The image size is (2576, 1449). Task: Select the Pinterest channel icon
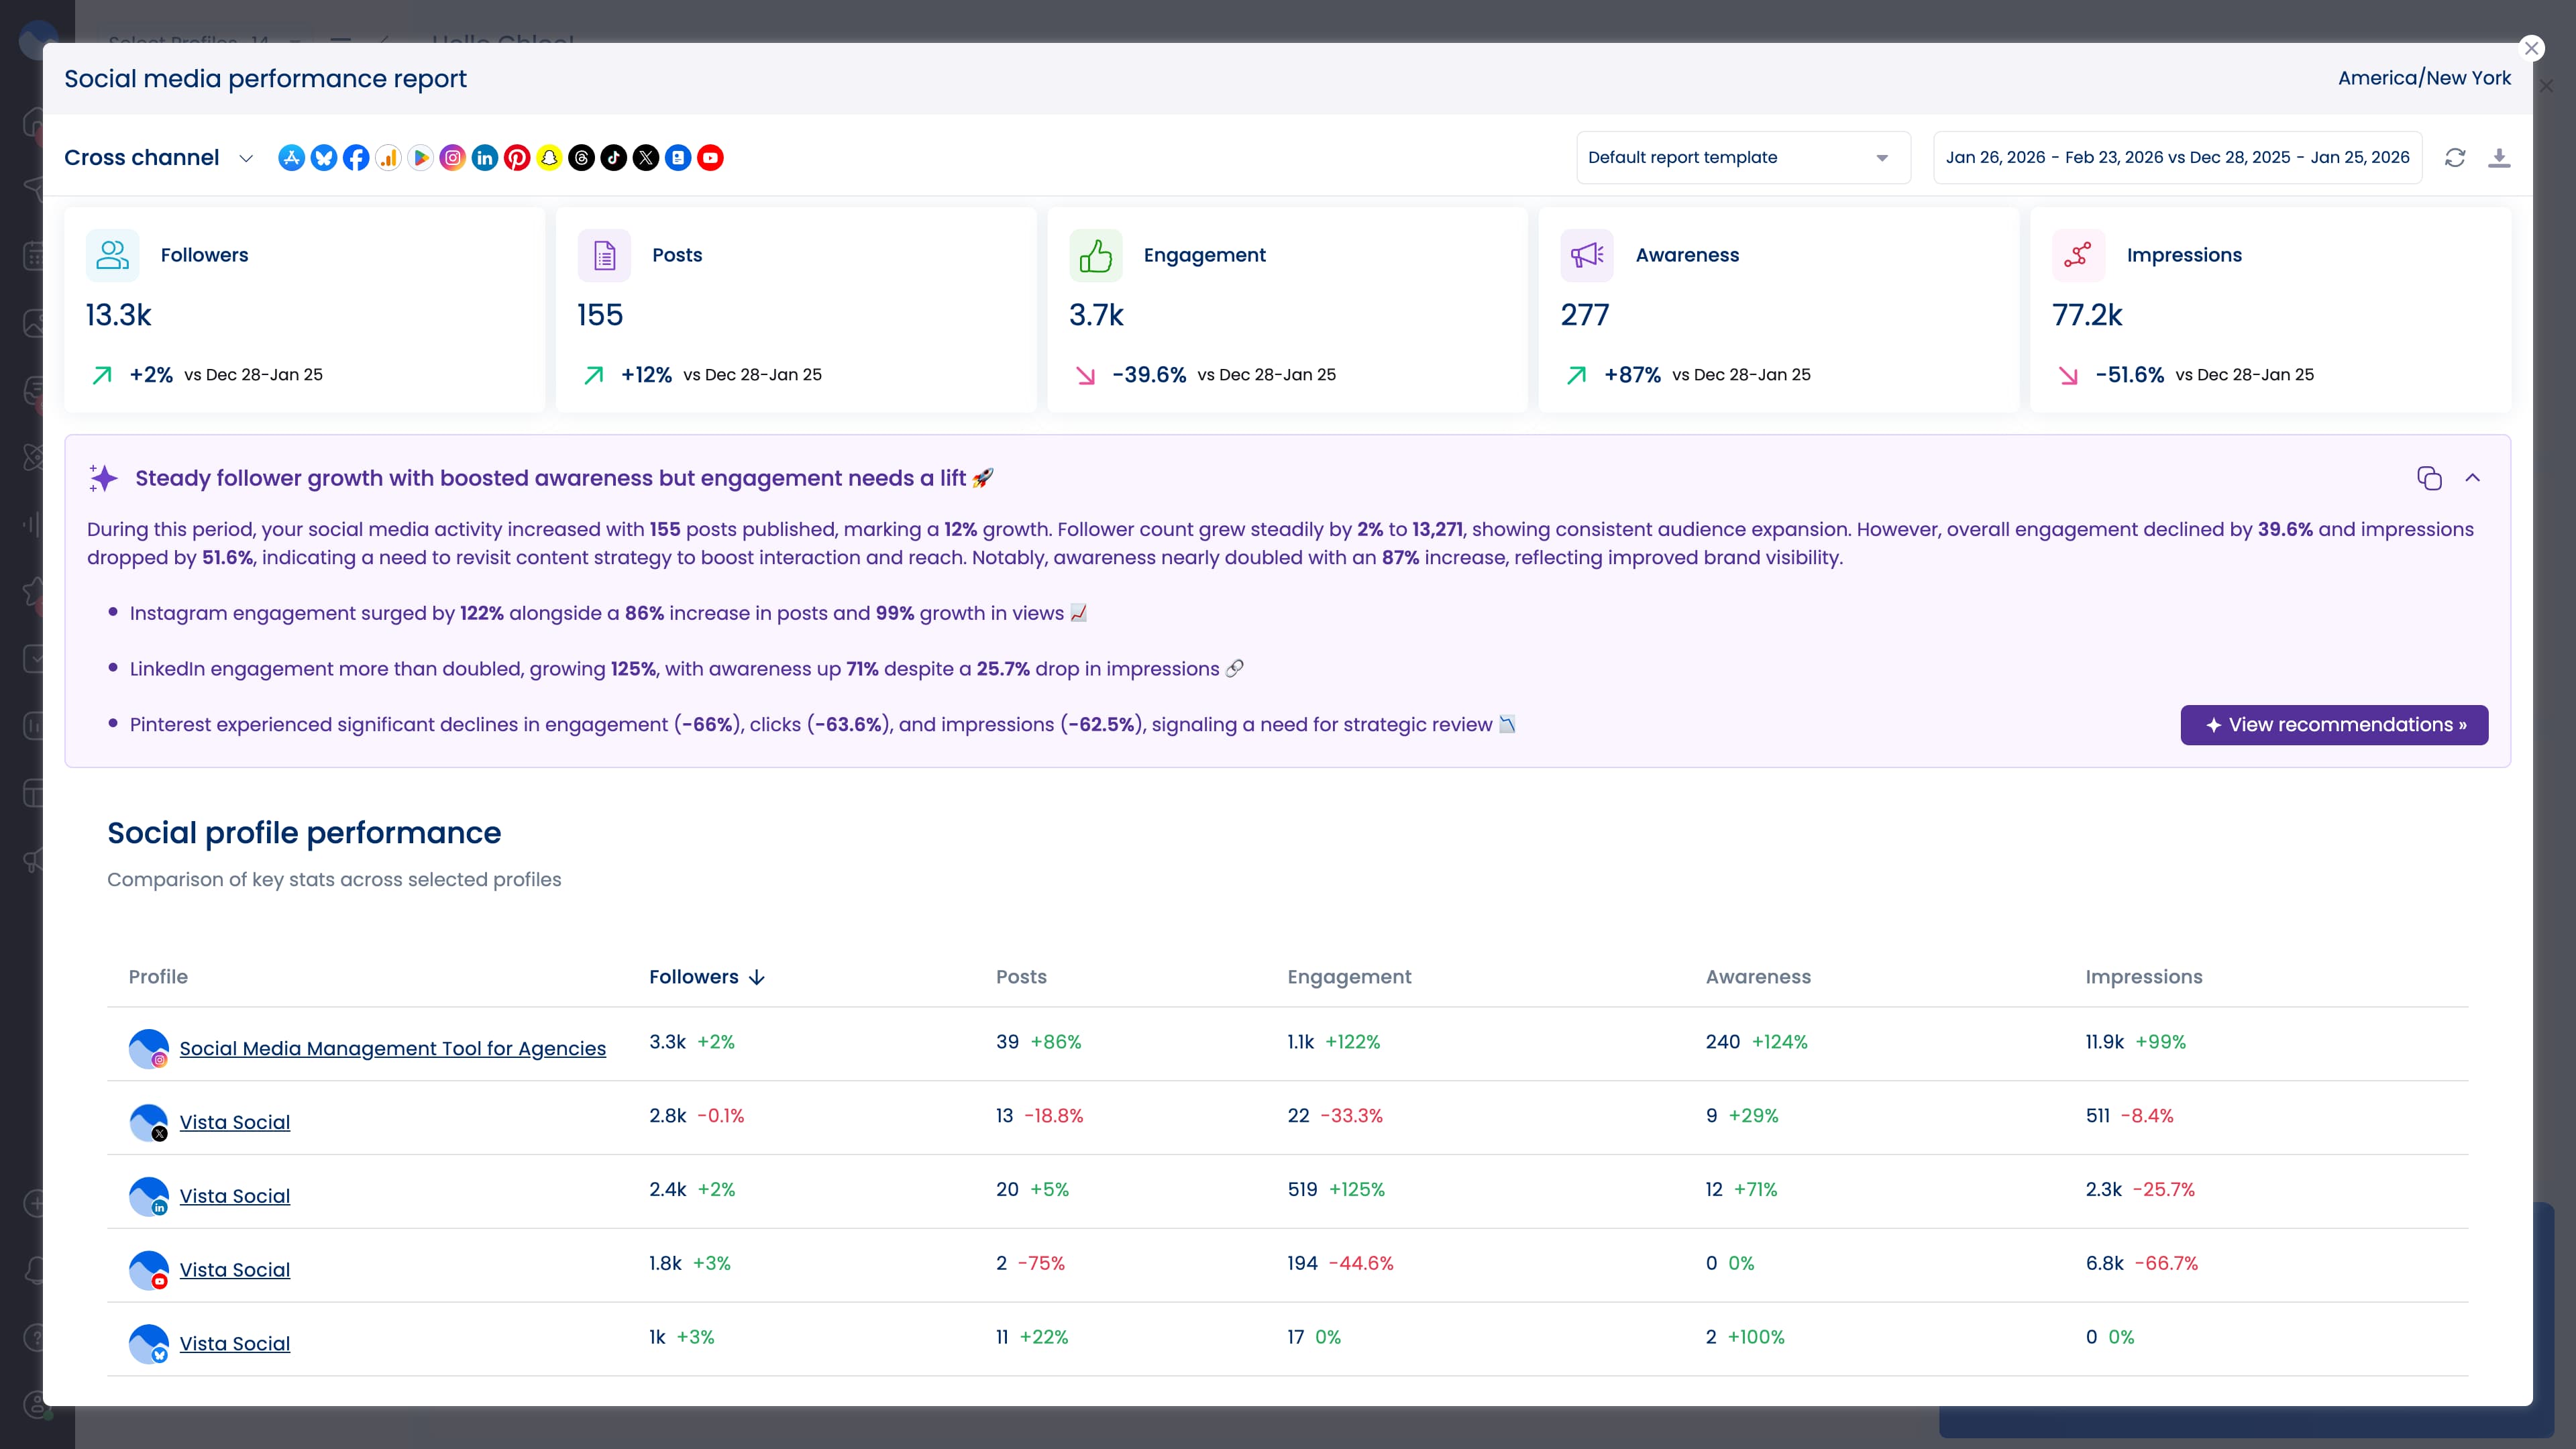(517, 157)
